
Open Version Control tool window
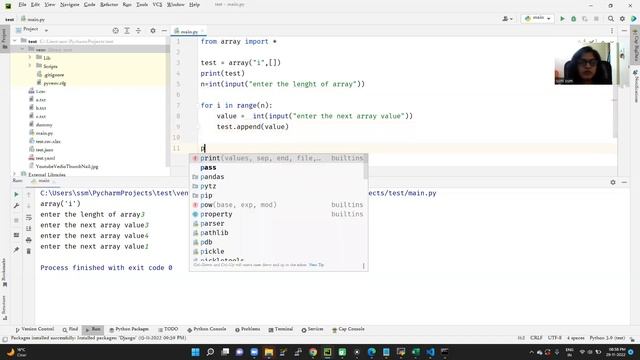tap(35, 329)
